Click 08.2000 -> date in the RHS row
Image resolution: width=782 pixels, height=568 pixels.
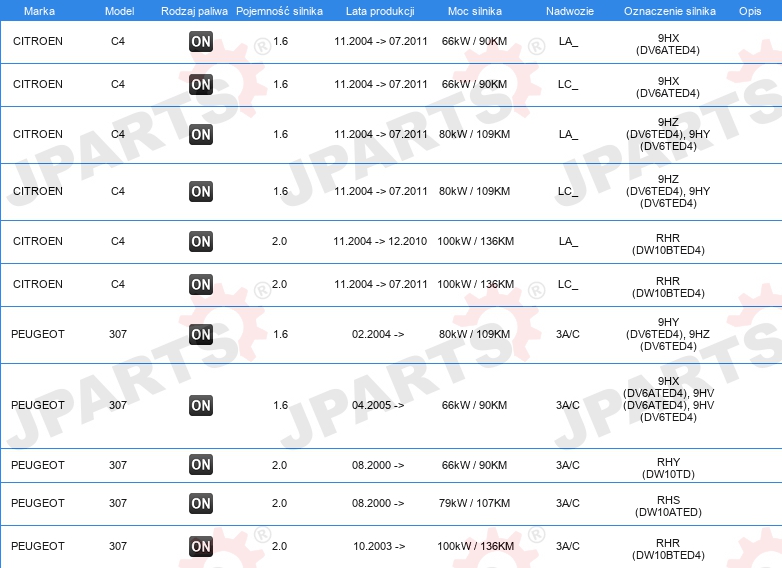pos(378,503)
